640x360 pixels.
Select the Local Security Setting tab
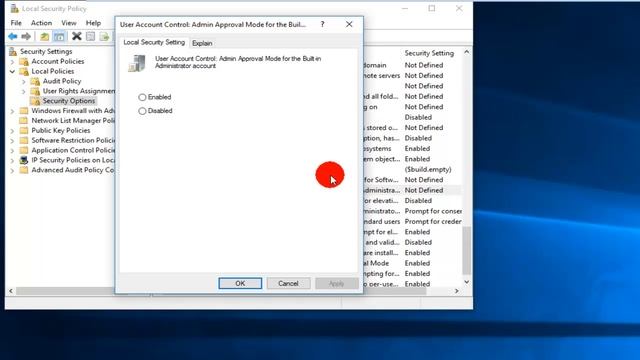click(x=154, y=42)
